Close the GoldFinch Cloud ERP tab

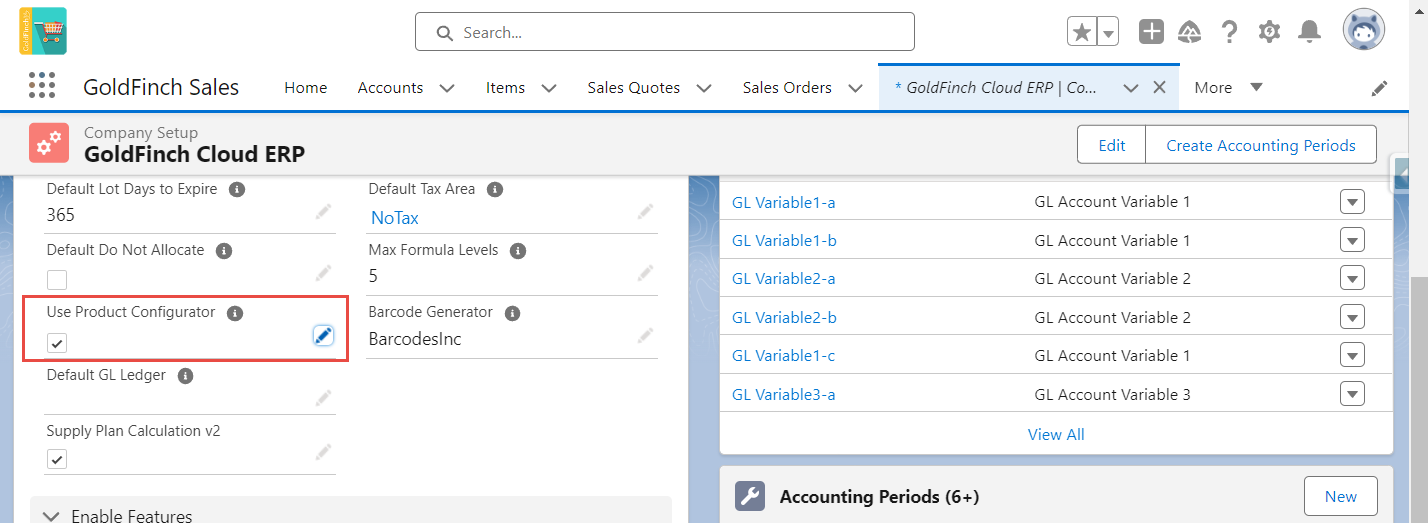pyautogui.click(x=1160, y=88)
